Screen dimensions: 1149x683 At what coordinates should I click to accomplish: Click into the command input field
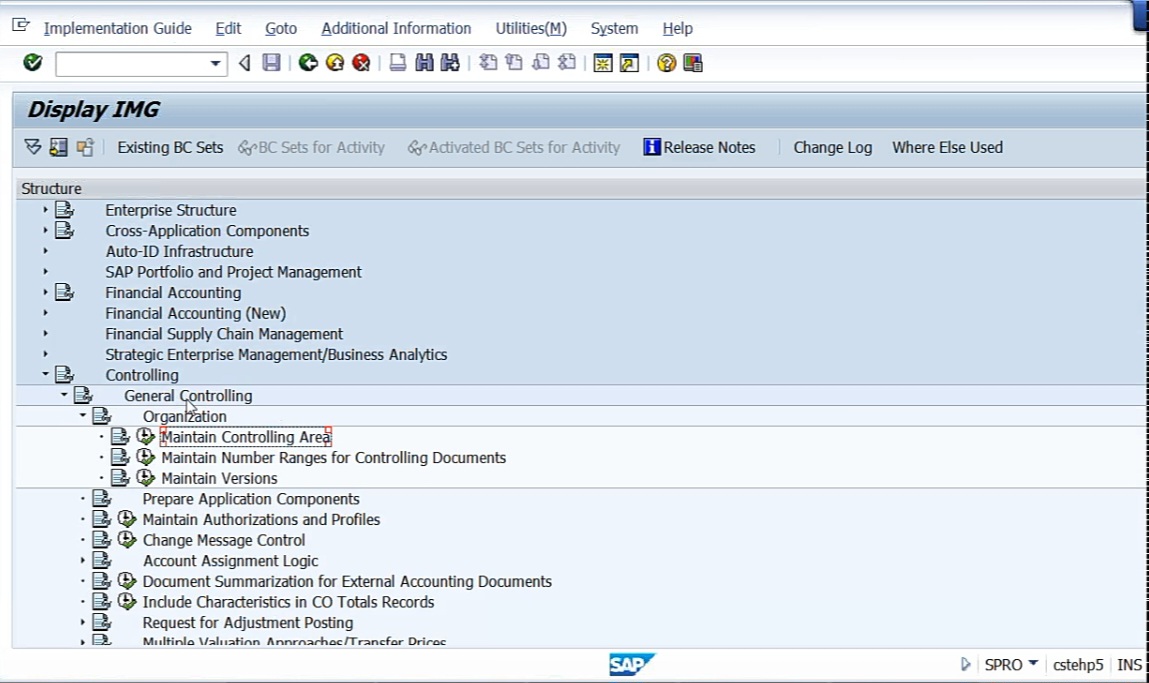pos(132,64)
